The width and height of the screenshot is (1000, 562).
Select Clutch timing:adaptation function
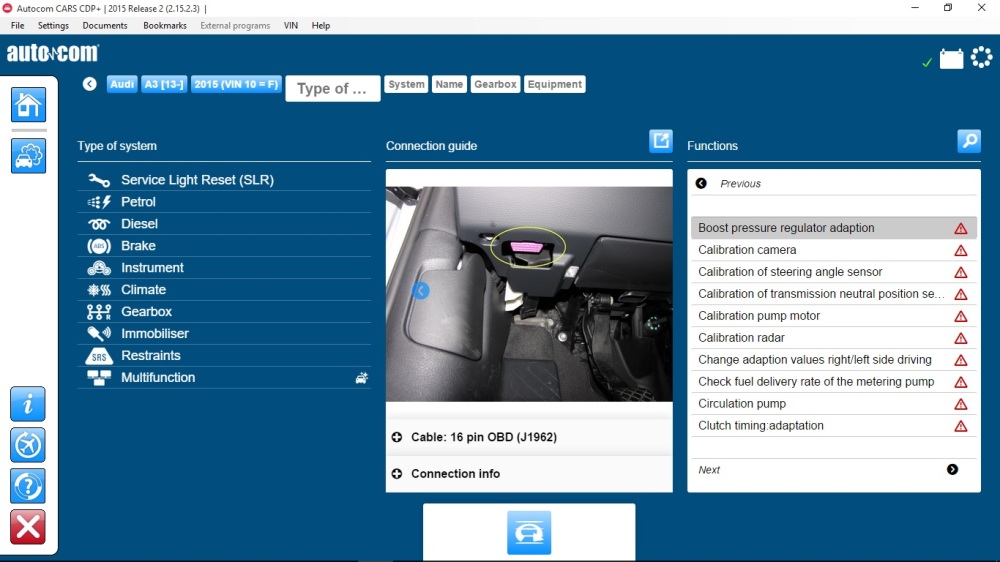tap(834, 425)
